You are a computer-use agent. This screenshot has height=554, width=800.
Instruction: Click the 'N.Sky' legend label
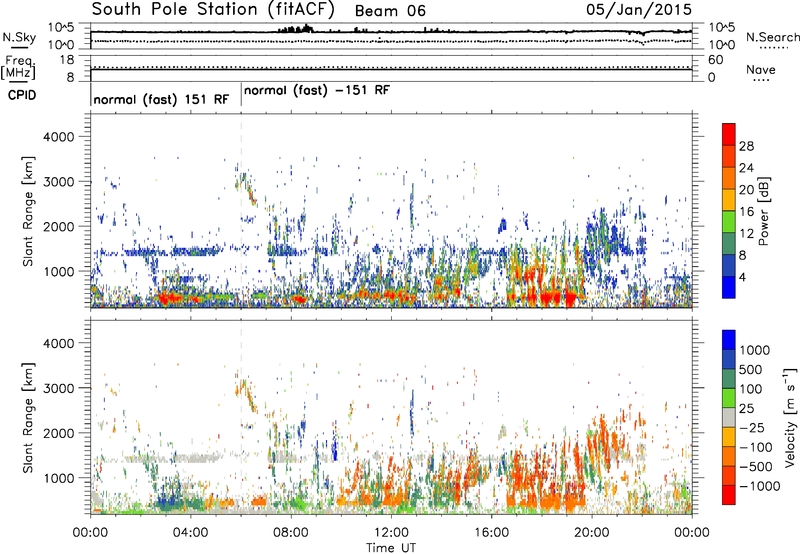pyautogui.click(x=18, y=37)
